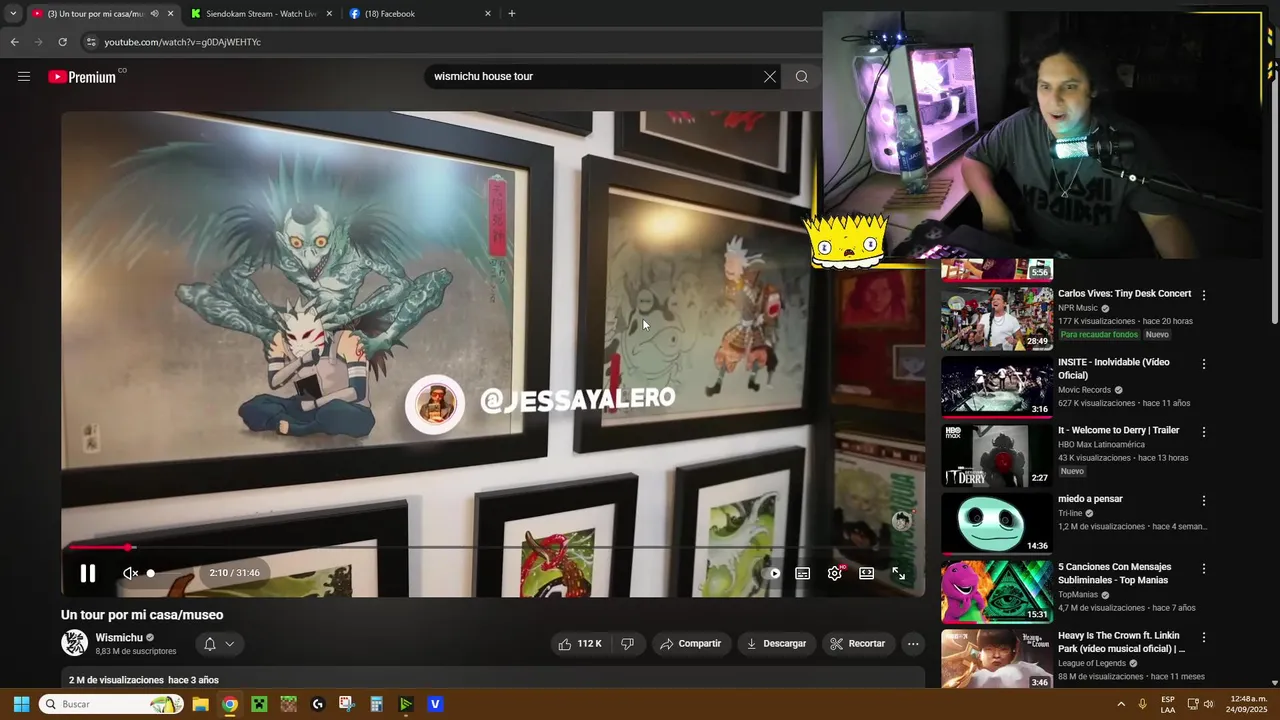The height and width of the screenshot is (720, 1280).
Task: Open the blue V app in taskbar
Action: tap(435, 704)
